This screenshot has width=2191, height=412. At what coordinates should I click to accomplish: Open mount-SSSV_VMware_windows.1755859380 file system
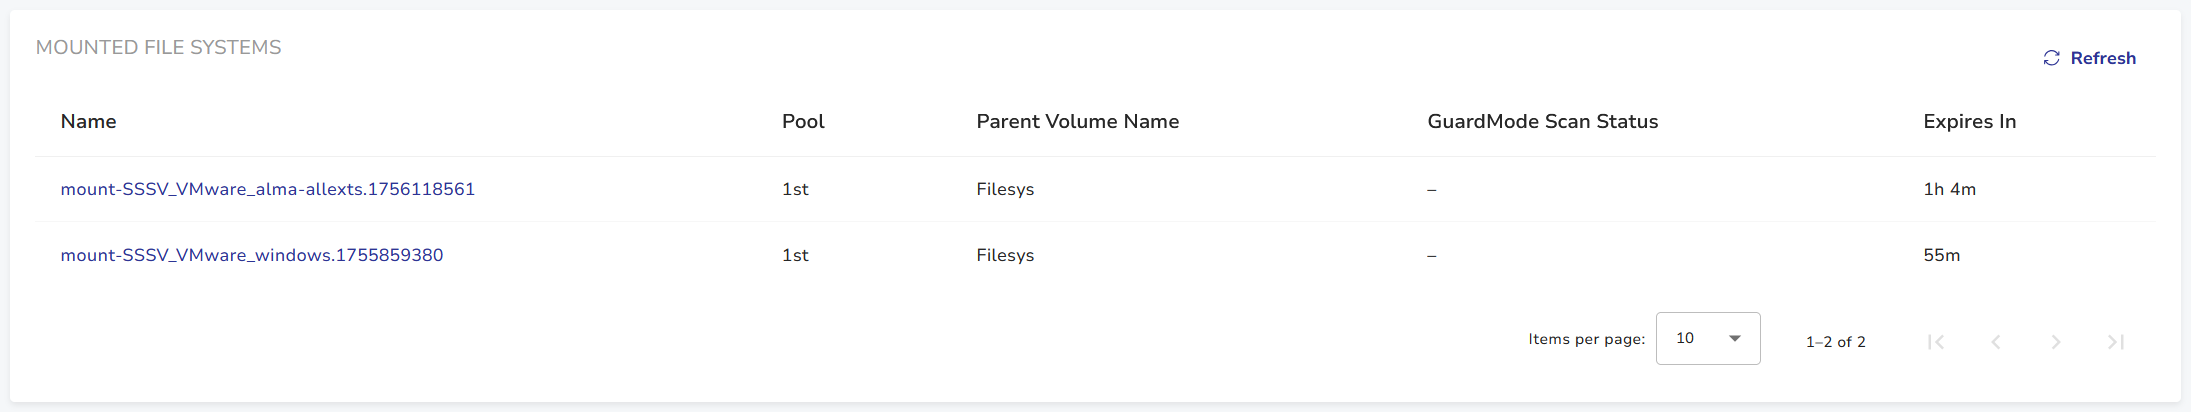pyautogui.click(x=251, y=255)
